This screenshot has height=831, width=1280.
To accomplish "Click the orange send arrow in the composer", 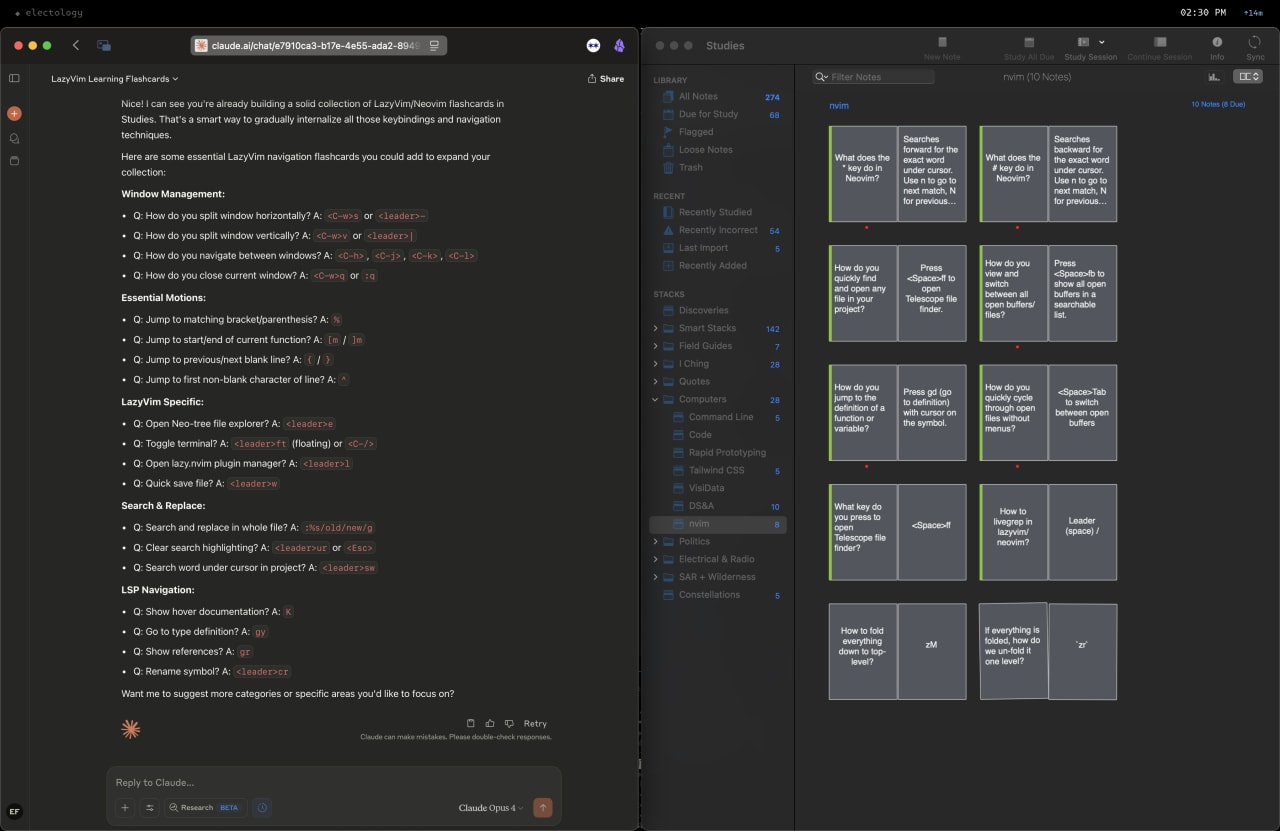I will [x=541, y=807].
